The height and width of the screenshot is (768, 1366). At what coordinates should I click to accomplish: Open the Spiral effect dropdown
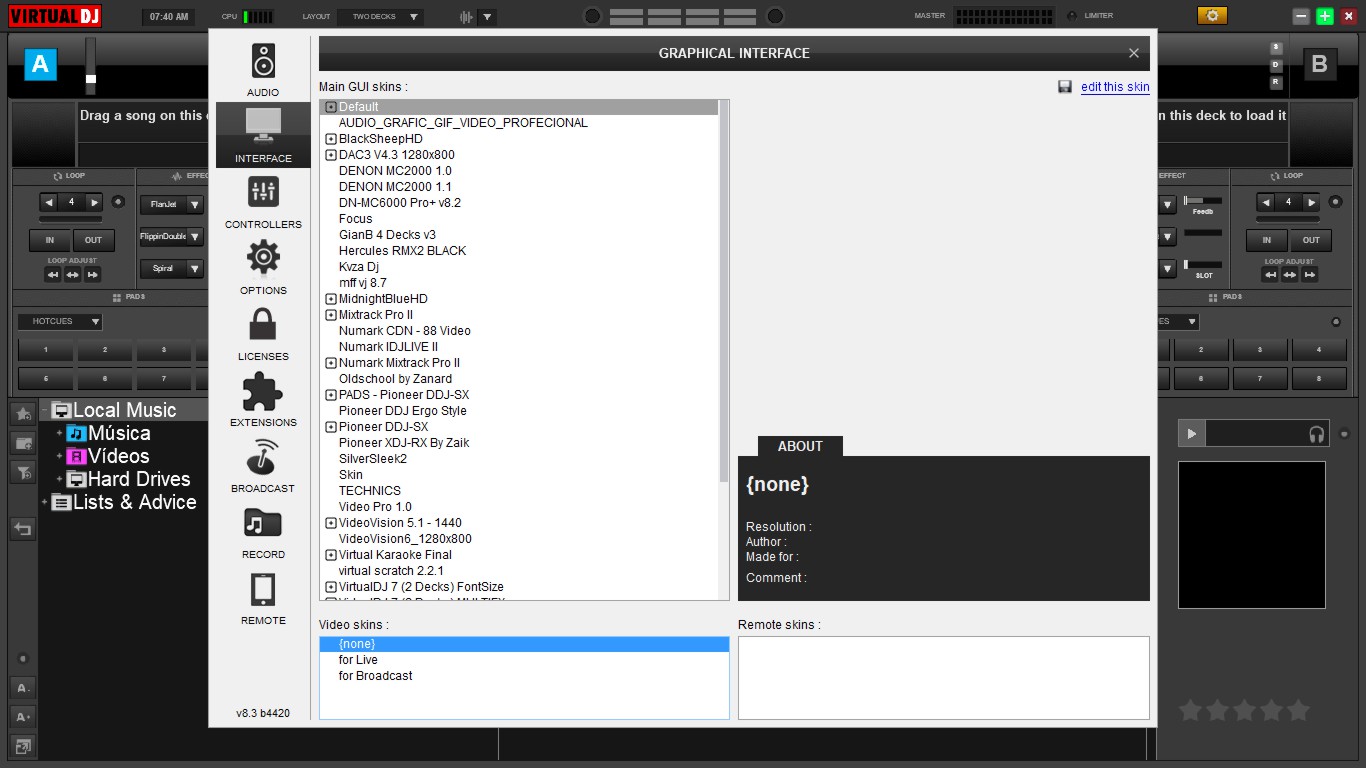(195, 269)
